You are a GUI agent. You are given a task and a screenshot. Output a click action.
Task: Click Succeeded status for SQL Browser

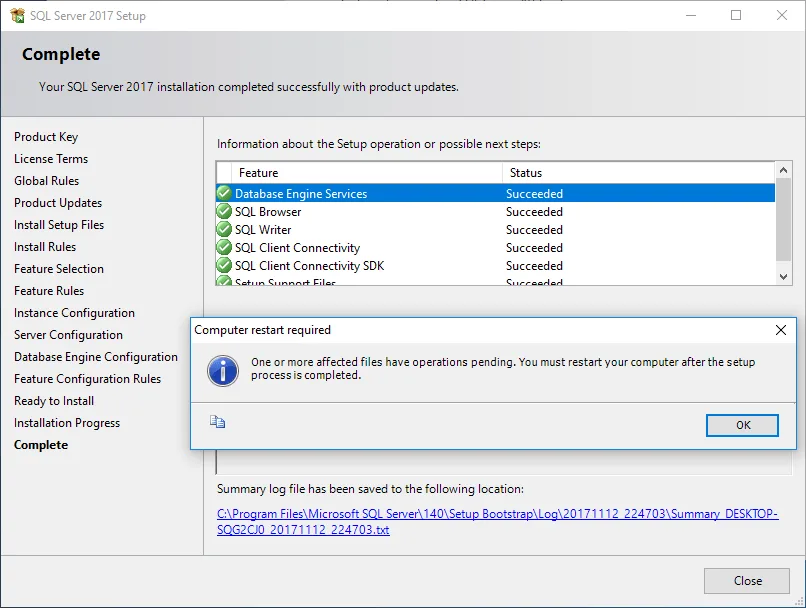click(534, 212)
